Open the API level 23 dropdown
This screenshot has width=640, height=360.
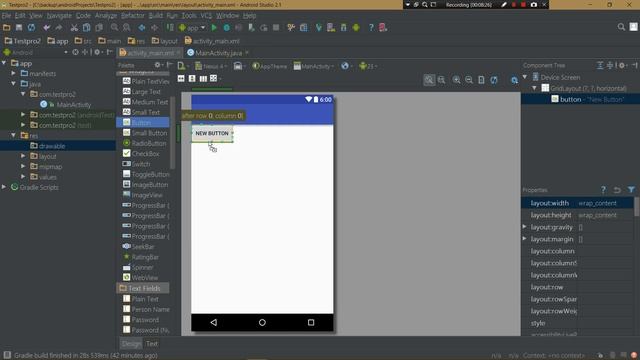[368, 66]
